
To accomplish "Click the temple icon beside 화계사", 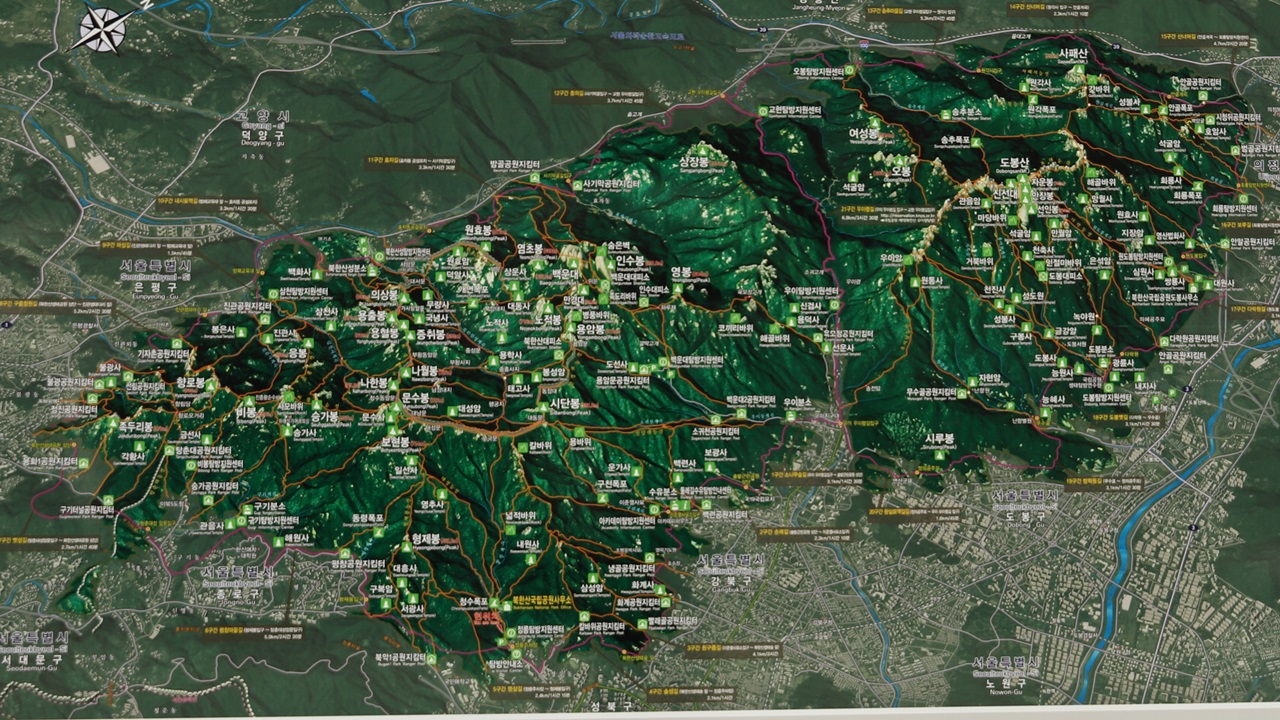I will click(x=661, y=587).
